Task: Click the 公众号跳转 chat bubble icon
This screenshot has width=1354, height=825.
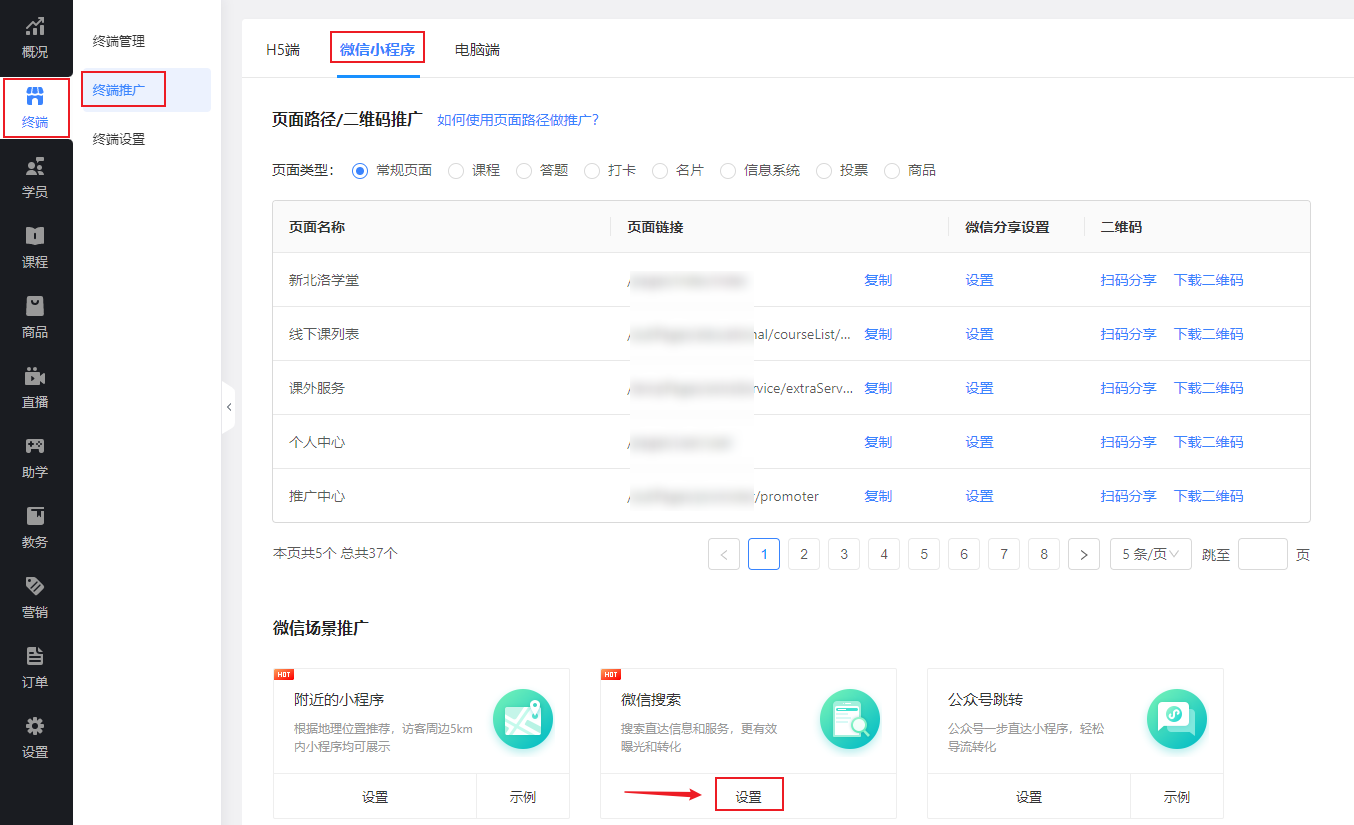Action: pos(1177,720)
